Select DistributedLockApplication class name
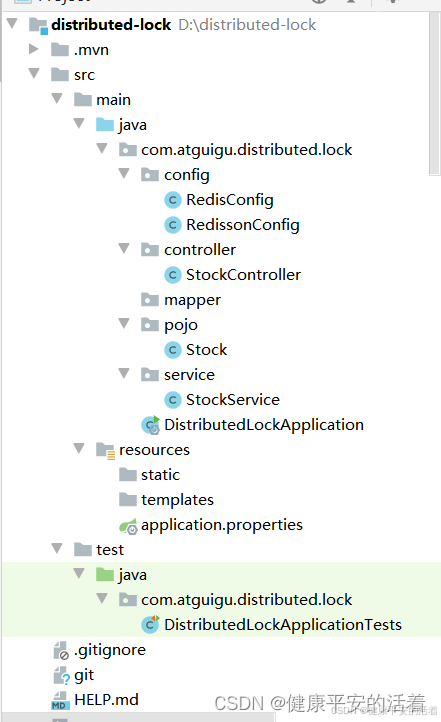Image resolution: width=441 pixels, height=722 pixels. [264, 425]
